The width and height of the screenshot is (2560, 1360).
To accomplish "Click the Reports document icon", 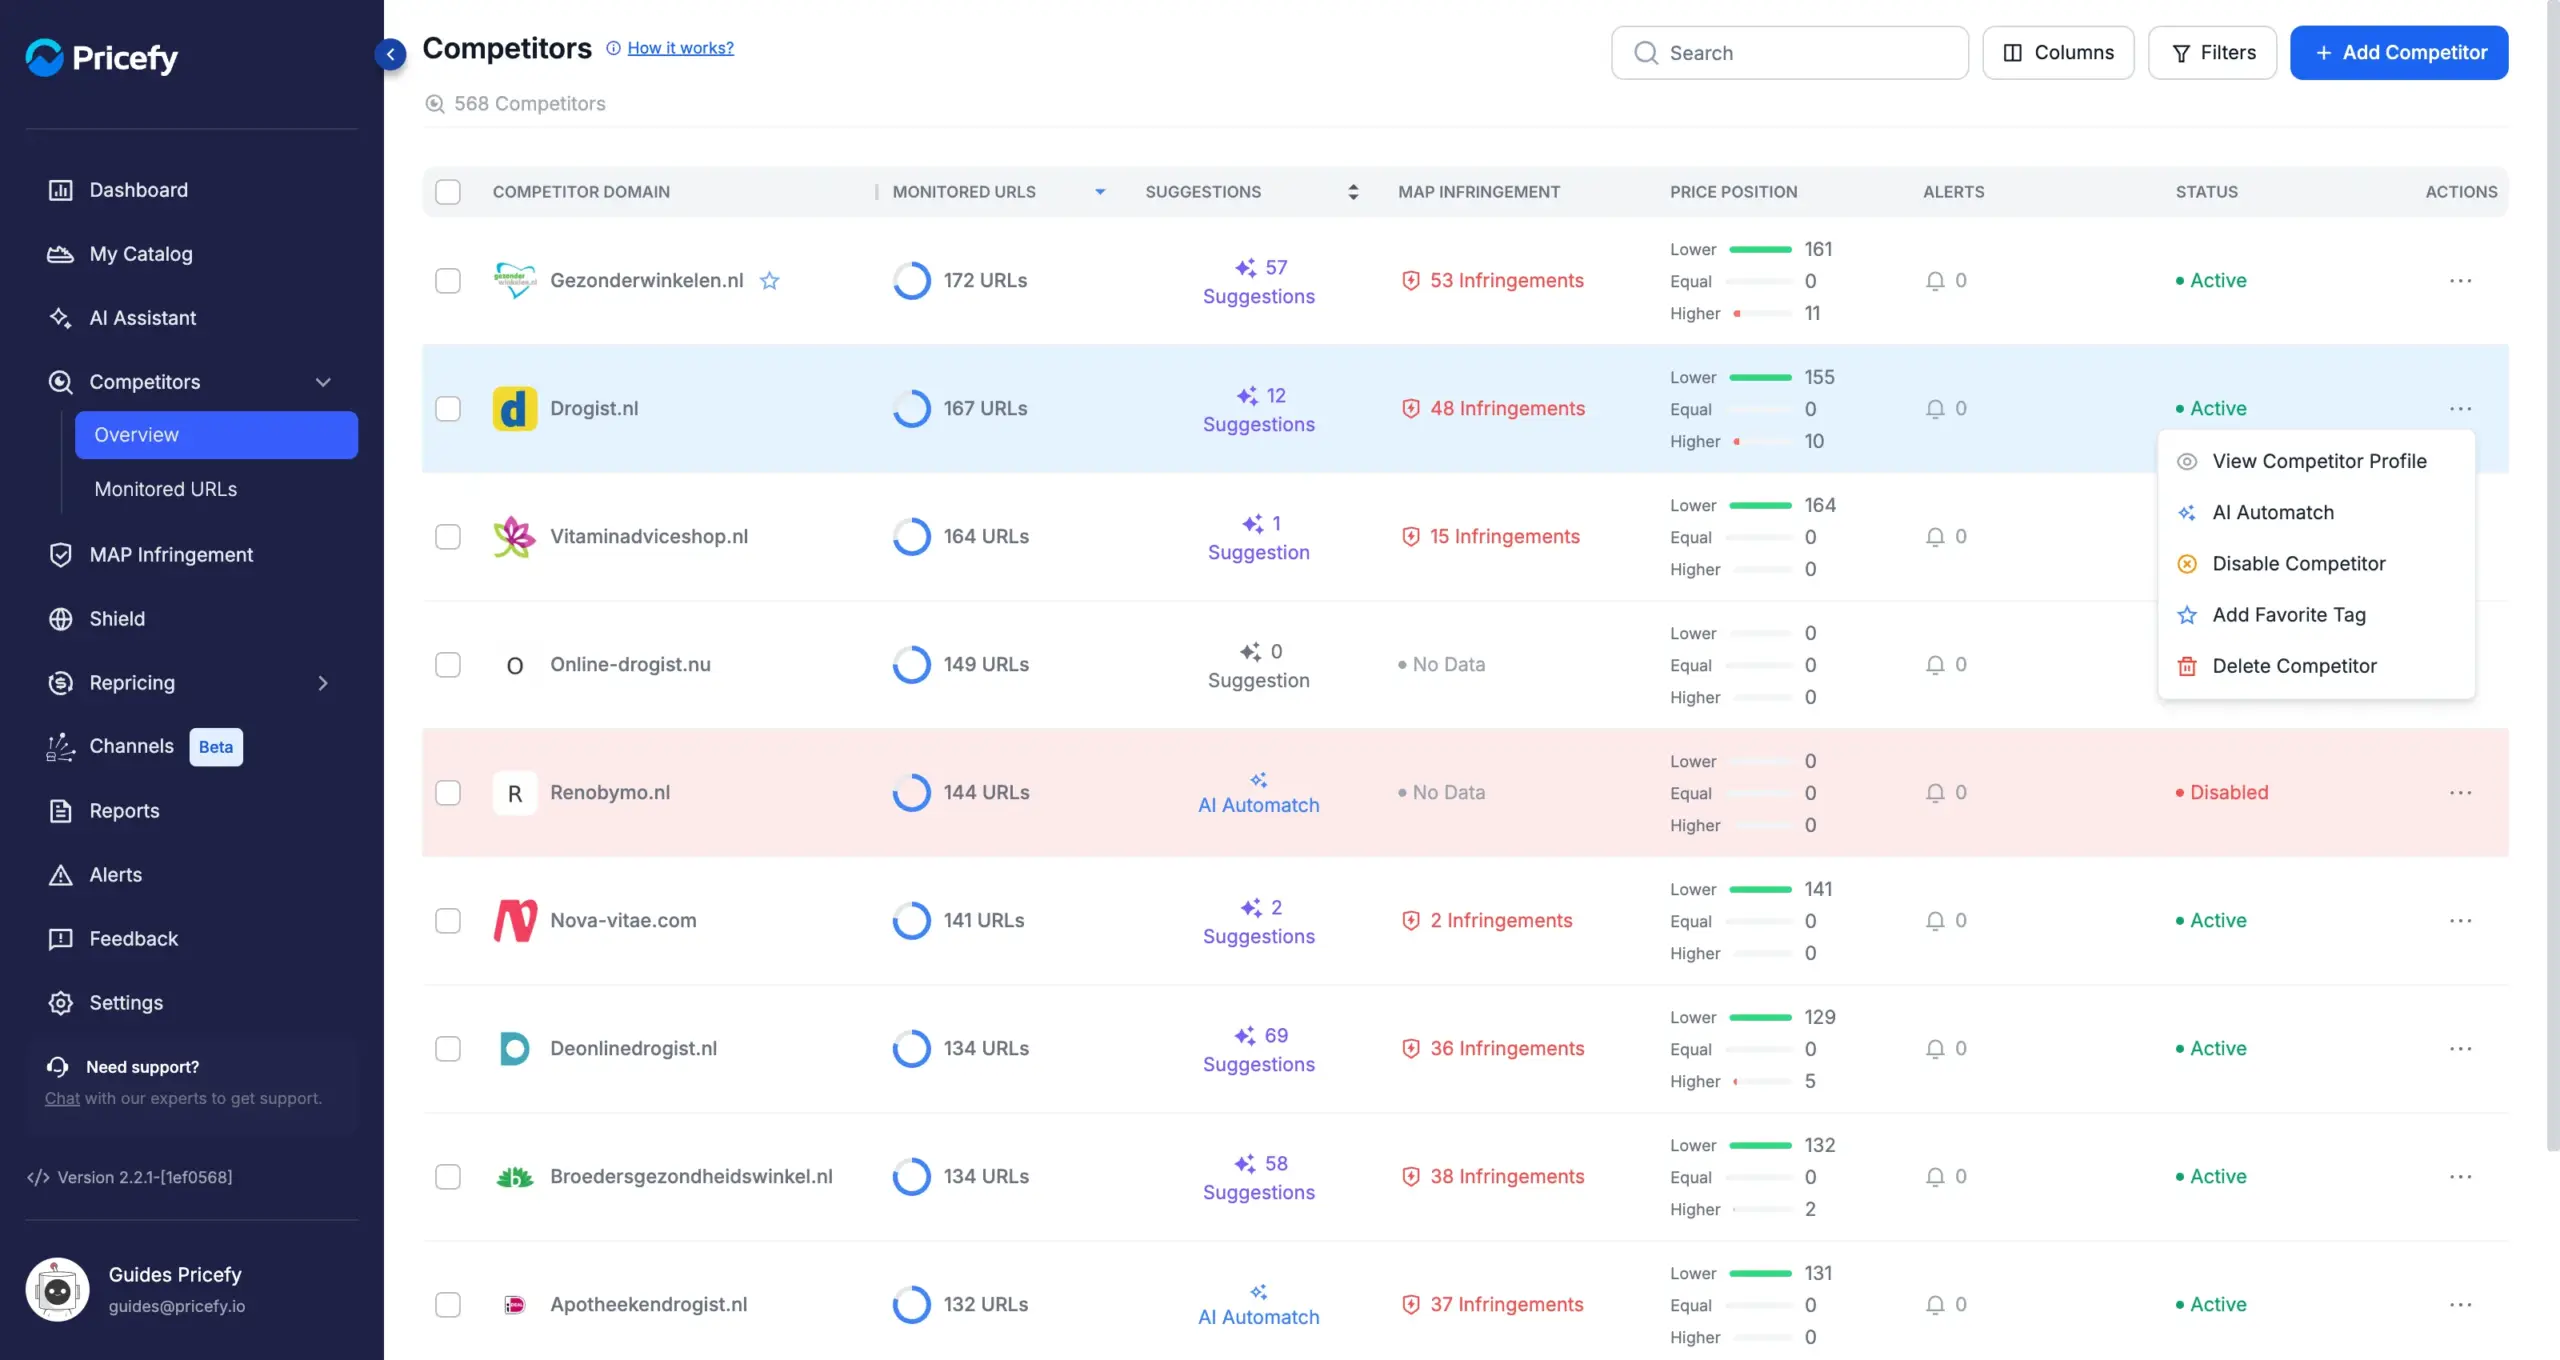I will tap(60, 811).
